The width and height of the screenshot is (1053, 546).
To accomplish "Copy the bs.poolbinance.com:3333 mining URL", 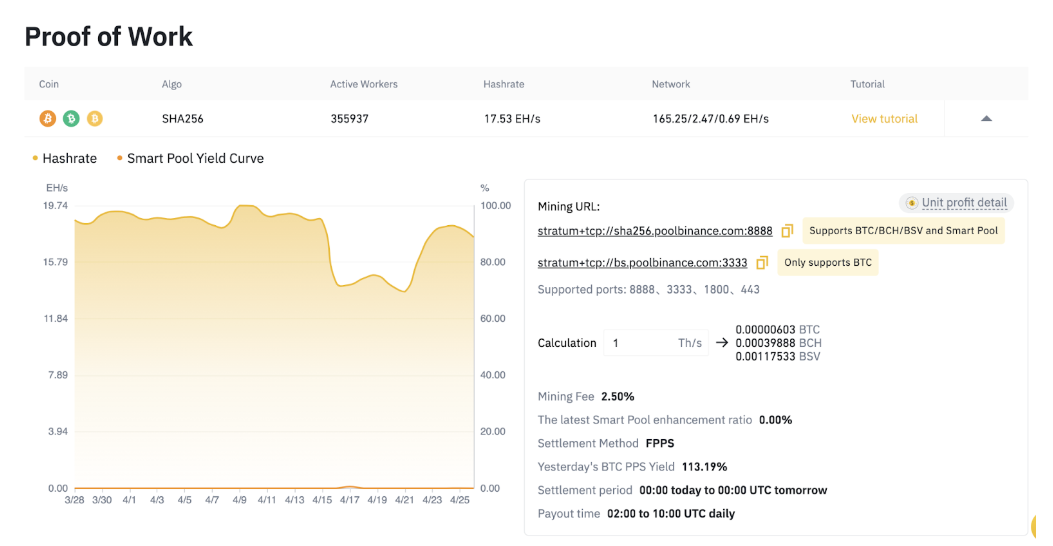I will coord(762,263).
